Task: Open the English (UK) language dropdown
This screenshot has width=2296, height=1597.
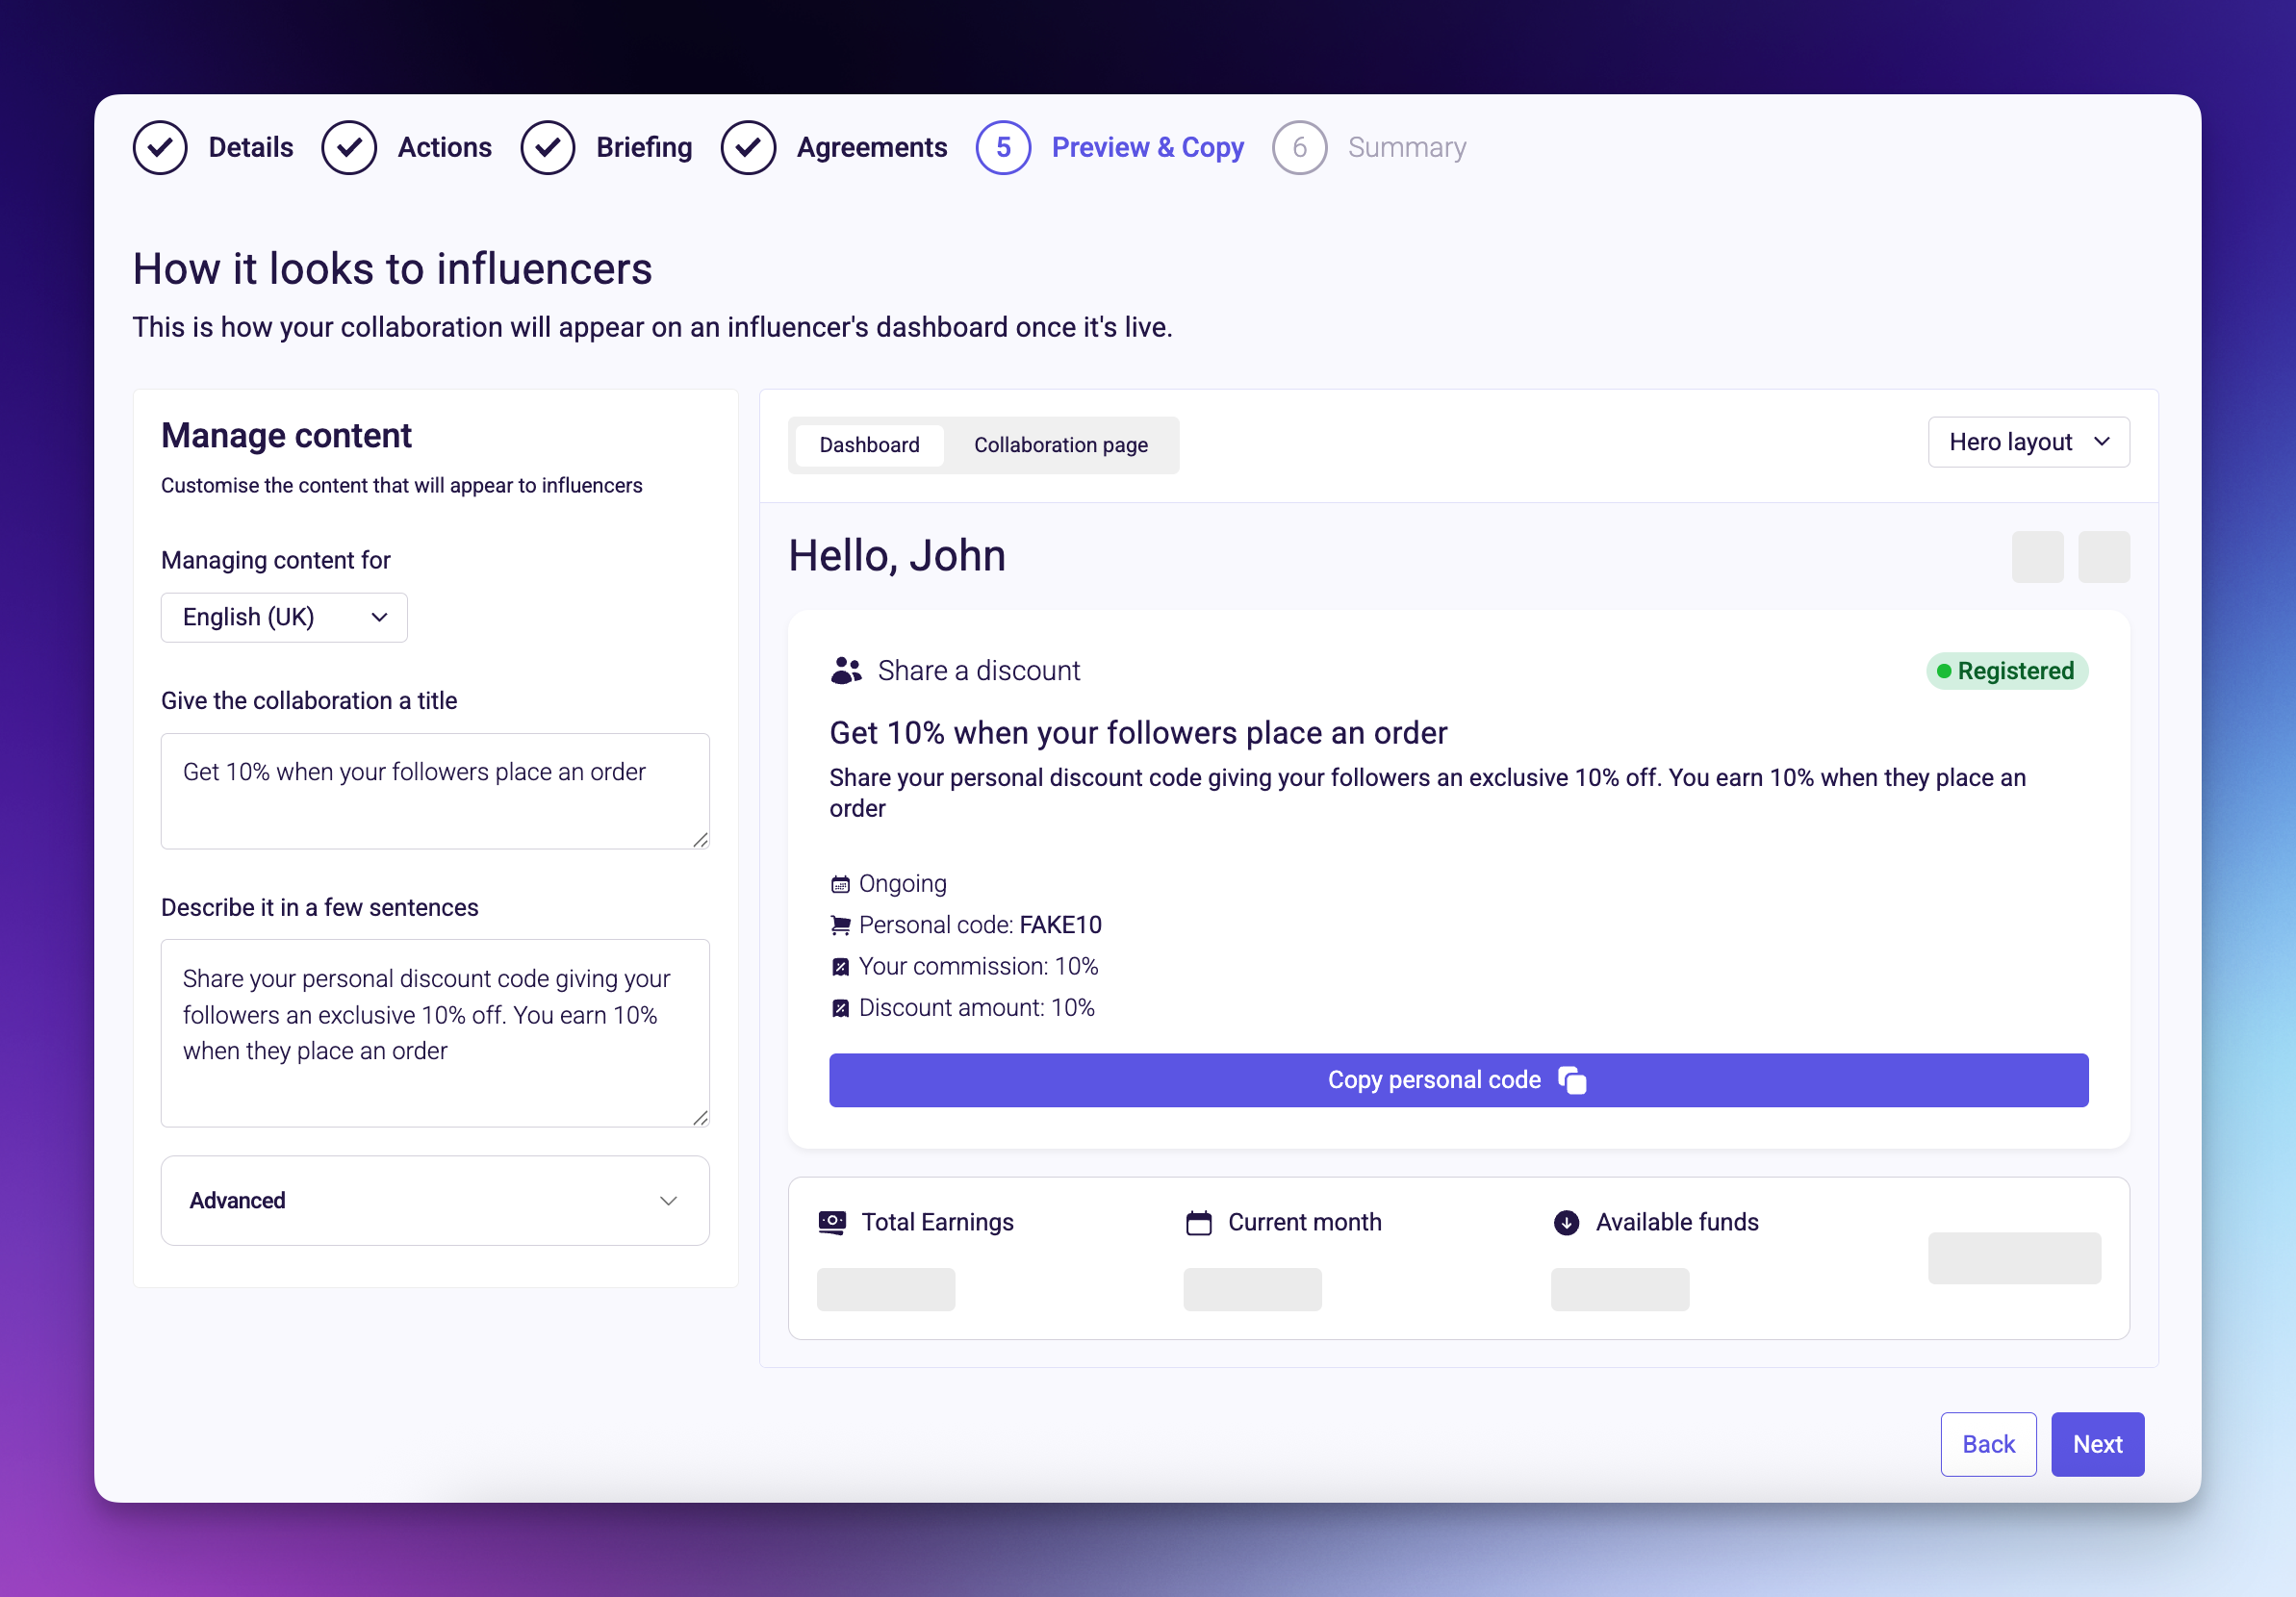Action: 284,617
